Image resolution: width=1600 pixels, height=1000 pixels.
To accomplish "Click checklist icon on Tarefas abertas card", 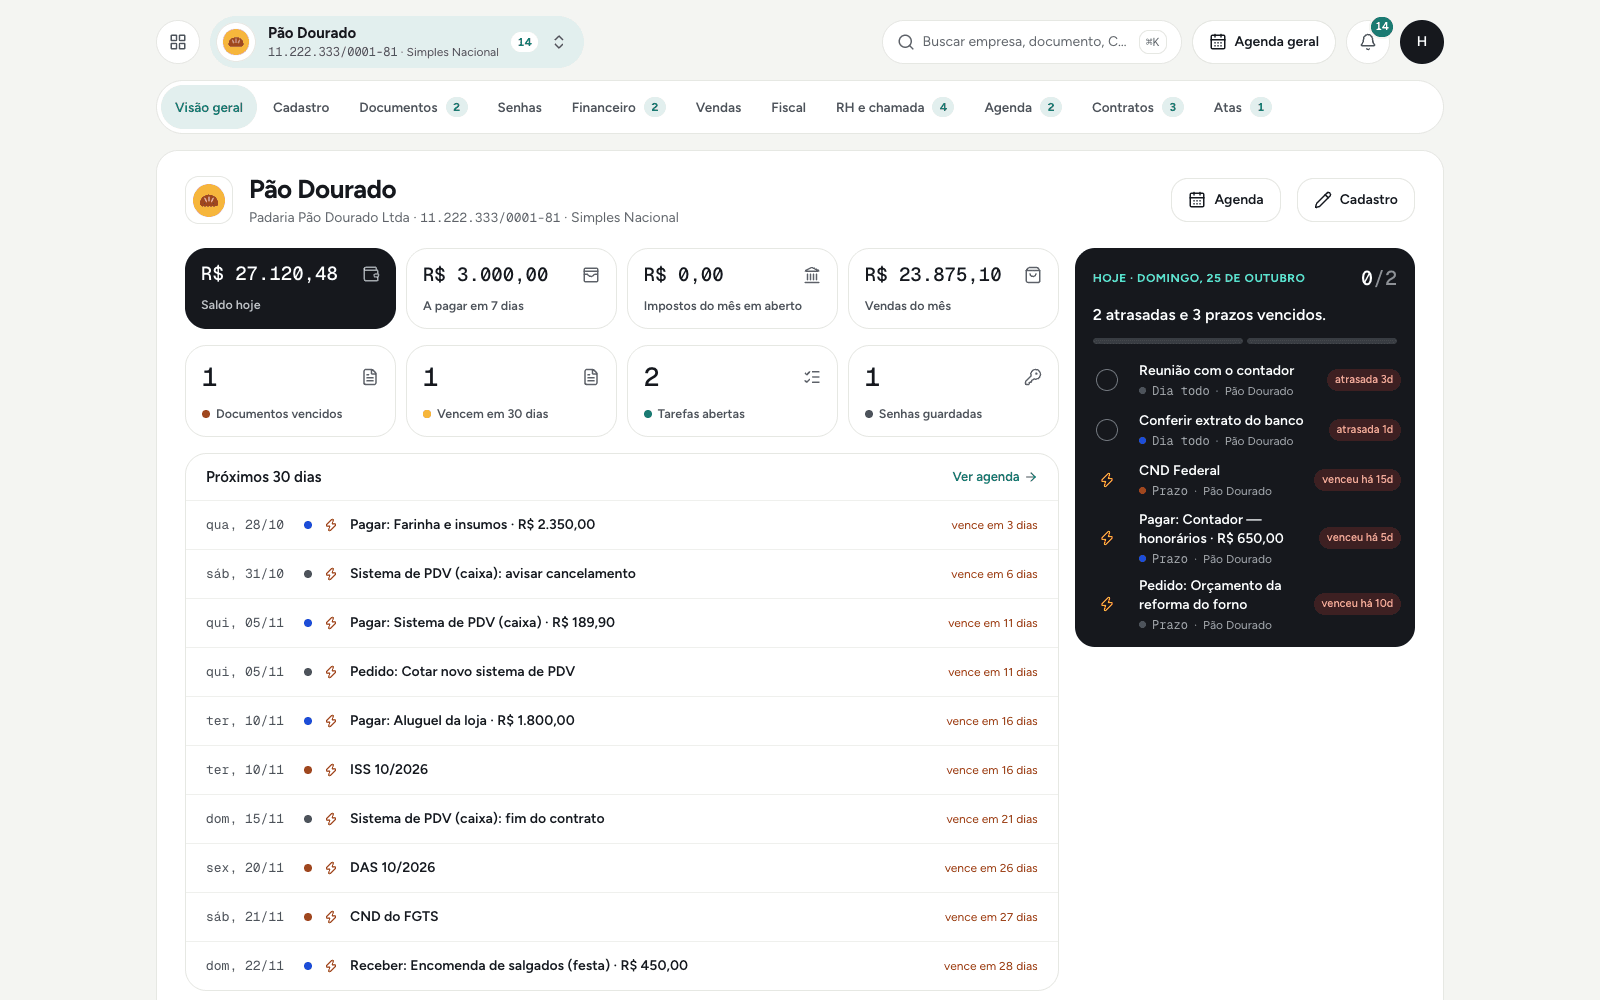I will pyautogui.click(x=812, y=377).
